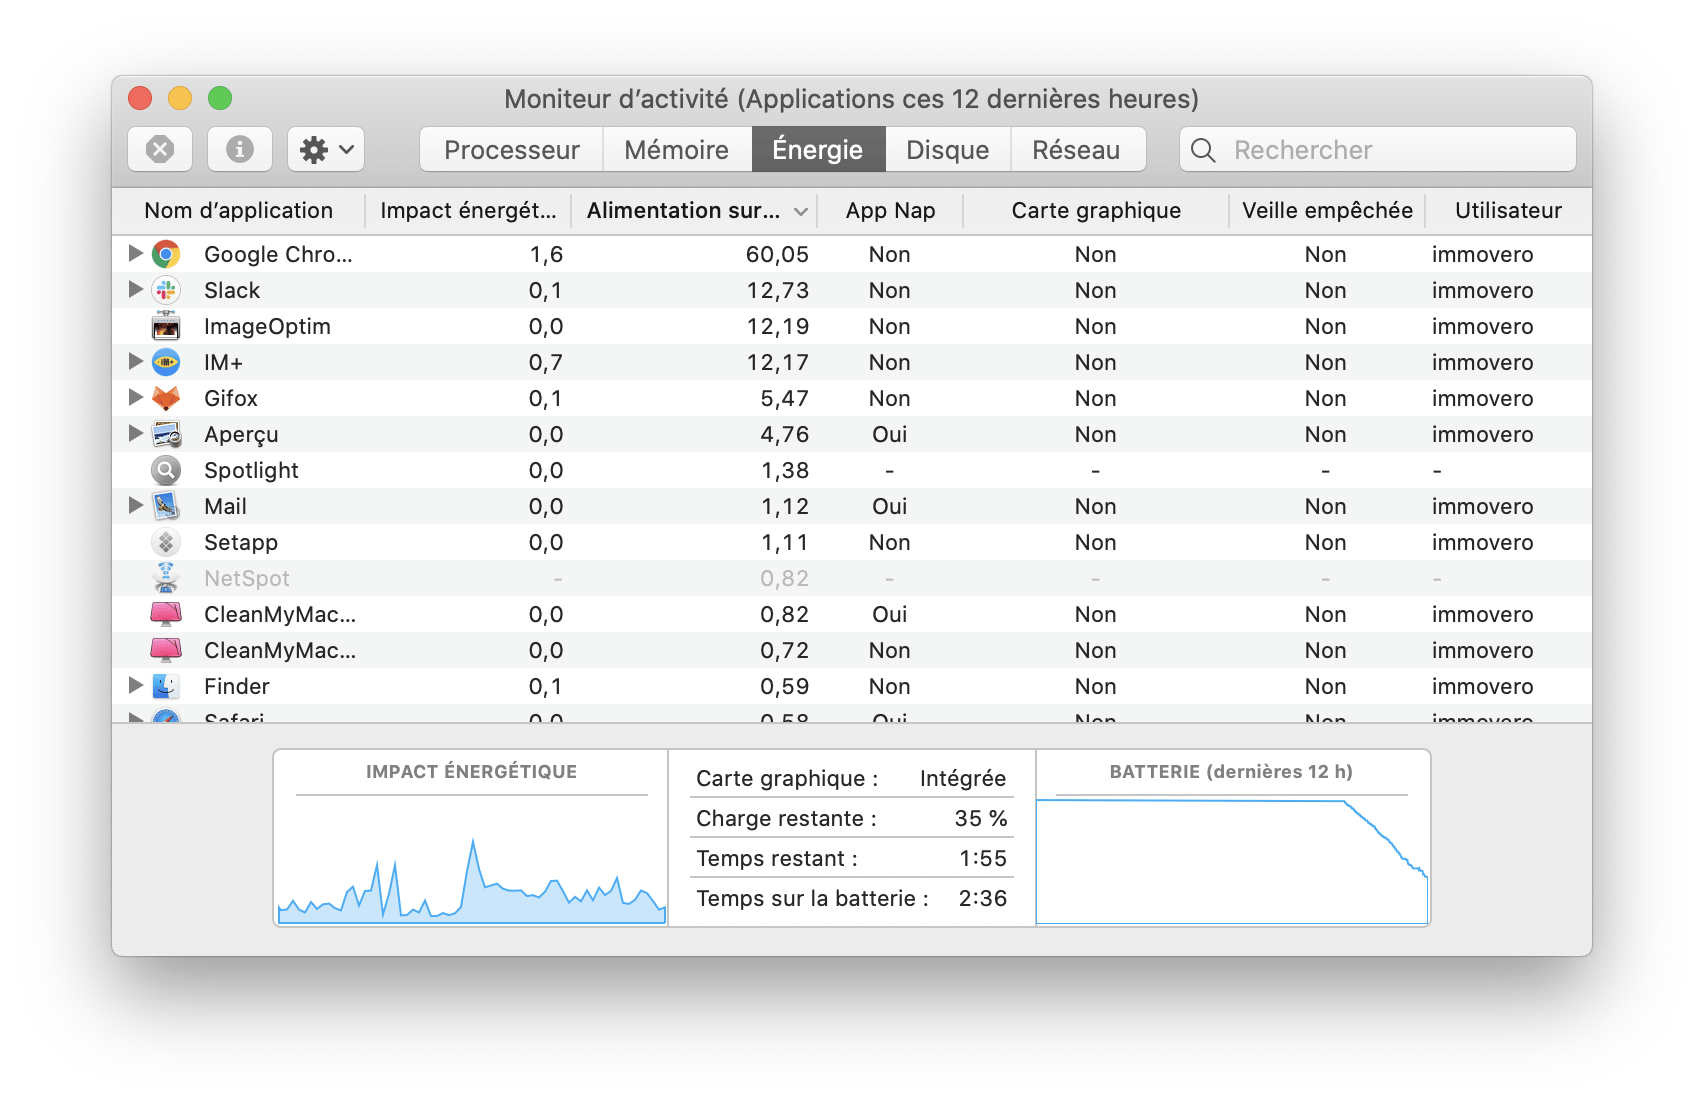Click the Spotlight magnifier icon
Image resolution: width=1704 pixels, height=1104 pixels.
166,470
